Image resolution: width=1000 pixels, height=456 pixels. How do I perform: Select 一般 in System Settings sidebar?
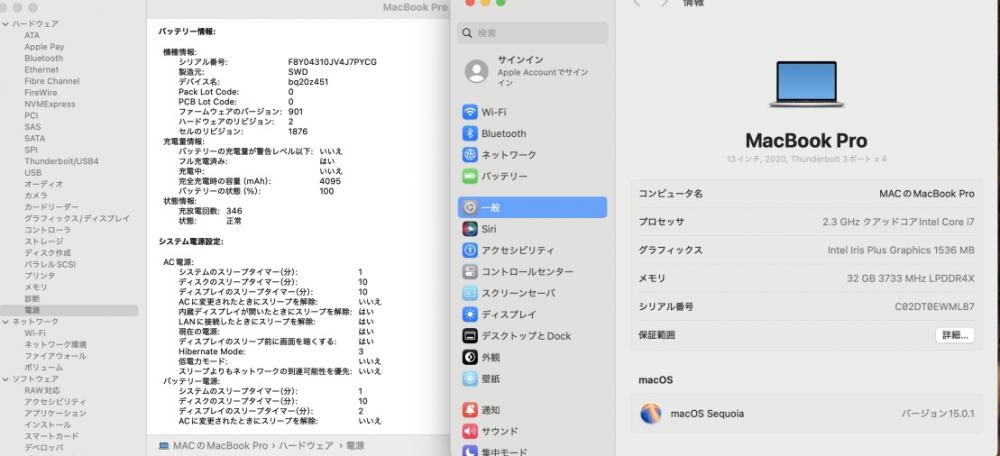point(532,207)
